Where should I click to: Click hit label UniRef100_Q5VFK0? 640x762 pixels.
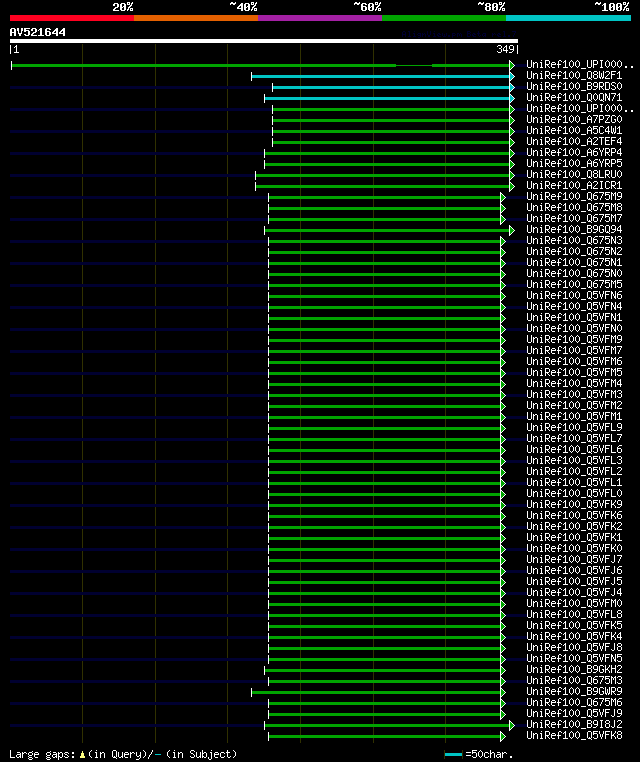pos(574,548)
